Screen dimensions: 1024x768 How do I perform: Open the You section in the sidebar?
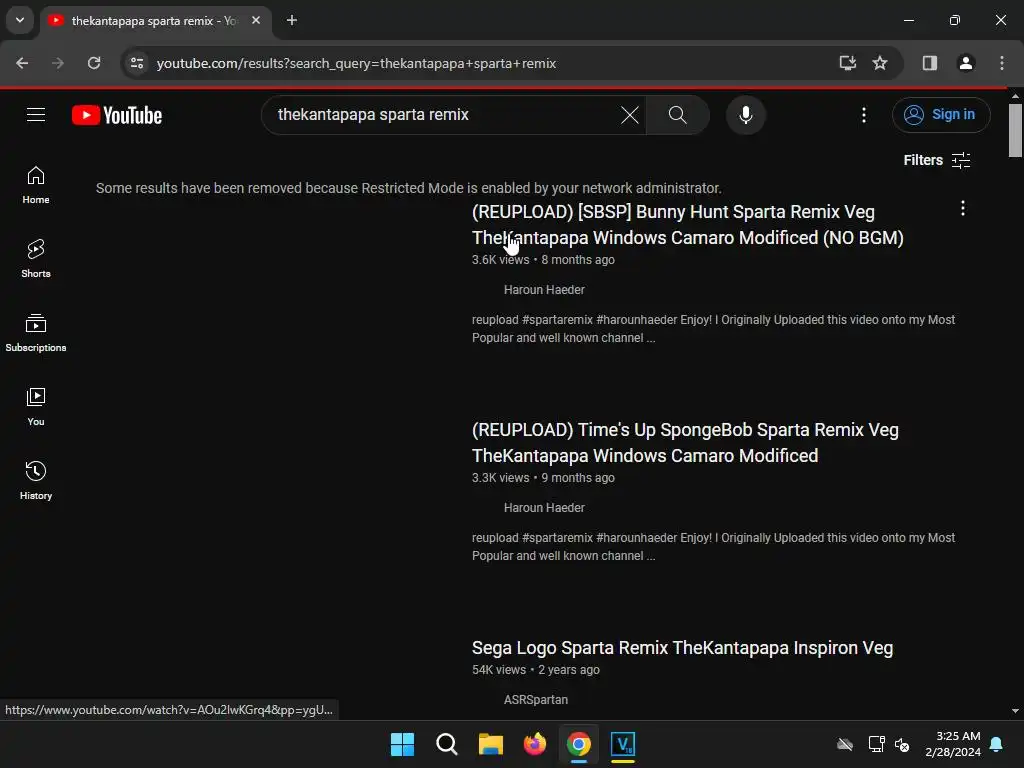(36, 407)
